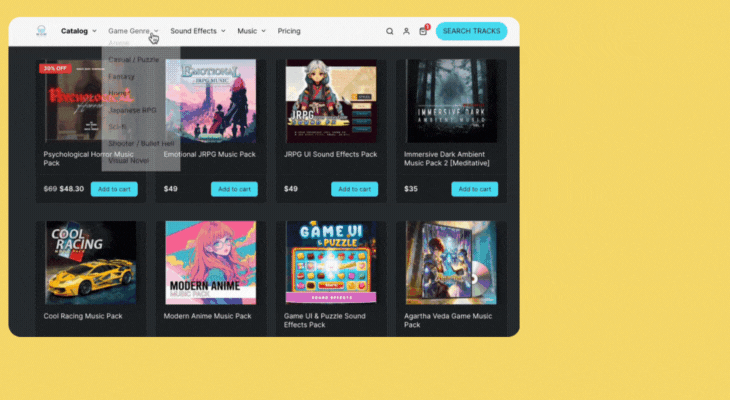Click the site logo icon
The width and height of the screenshot is (730, 400).
click(41, 31)
